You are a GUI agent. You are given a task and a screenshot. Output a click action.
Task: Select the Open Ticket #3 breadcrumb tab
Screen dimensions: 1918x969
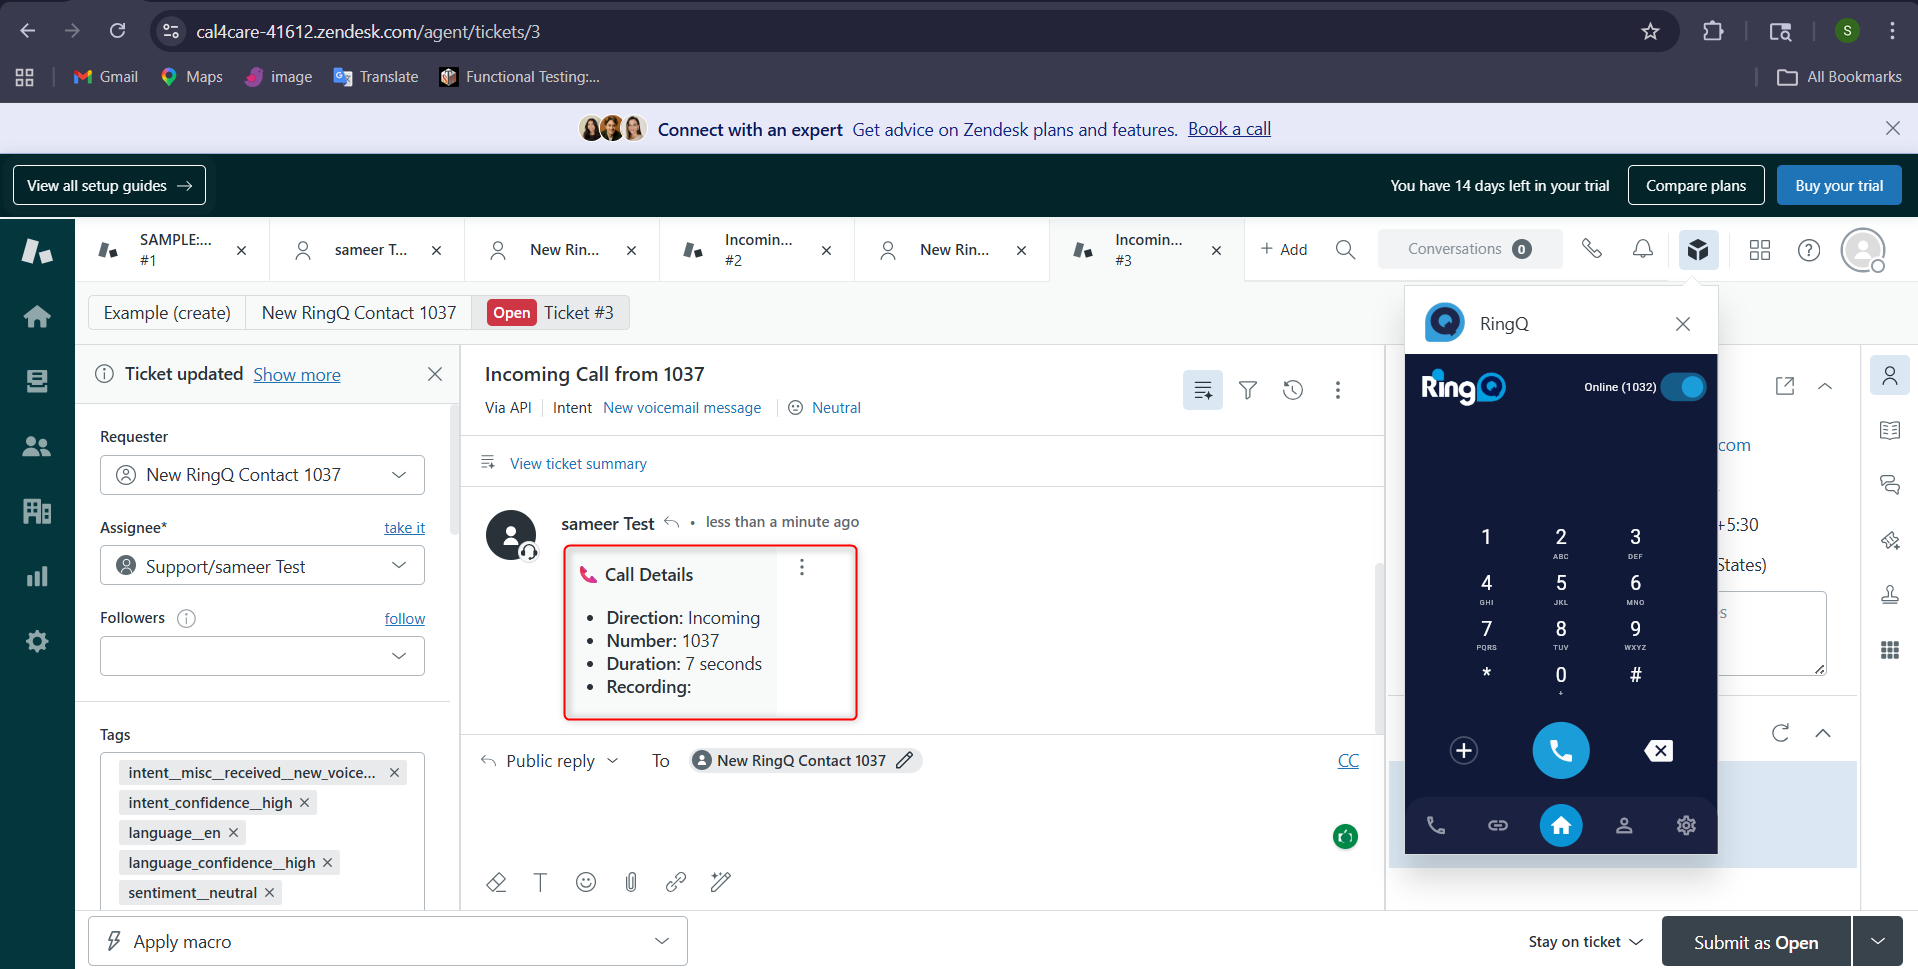click(551, 313)
